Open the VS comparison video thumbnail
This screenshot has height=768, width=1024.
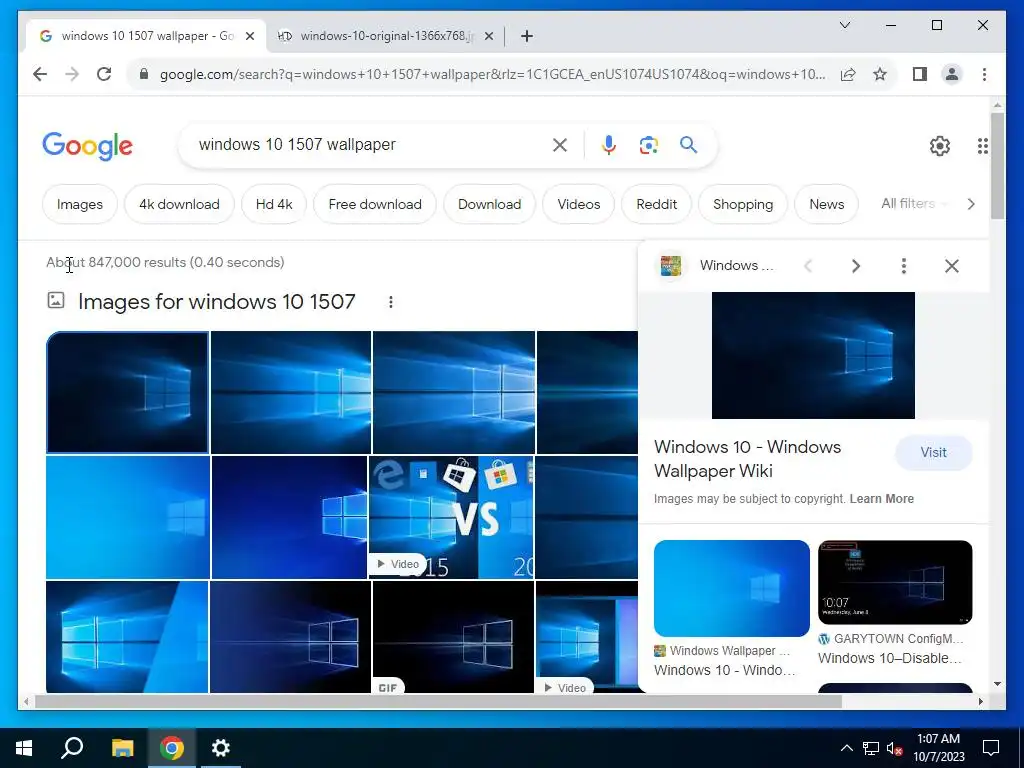pyautogui.click(x=451, y=518)
